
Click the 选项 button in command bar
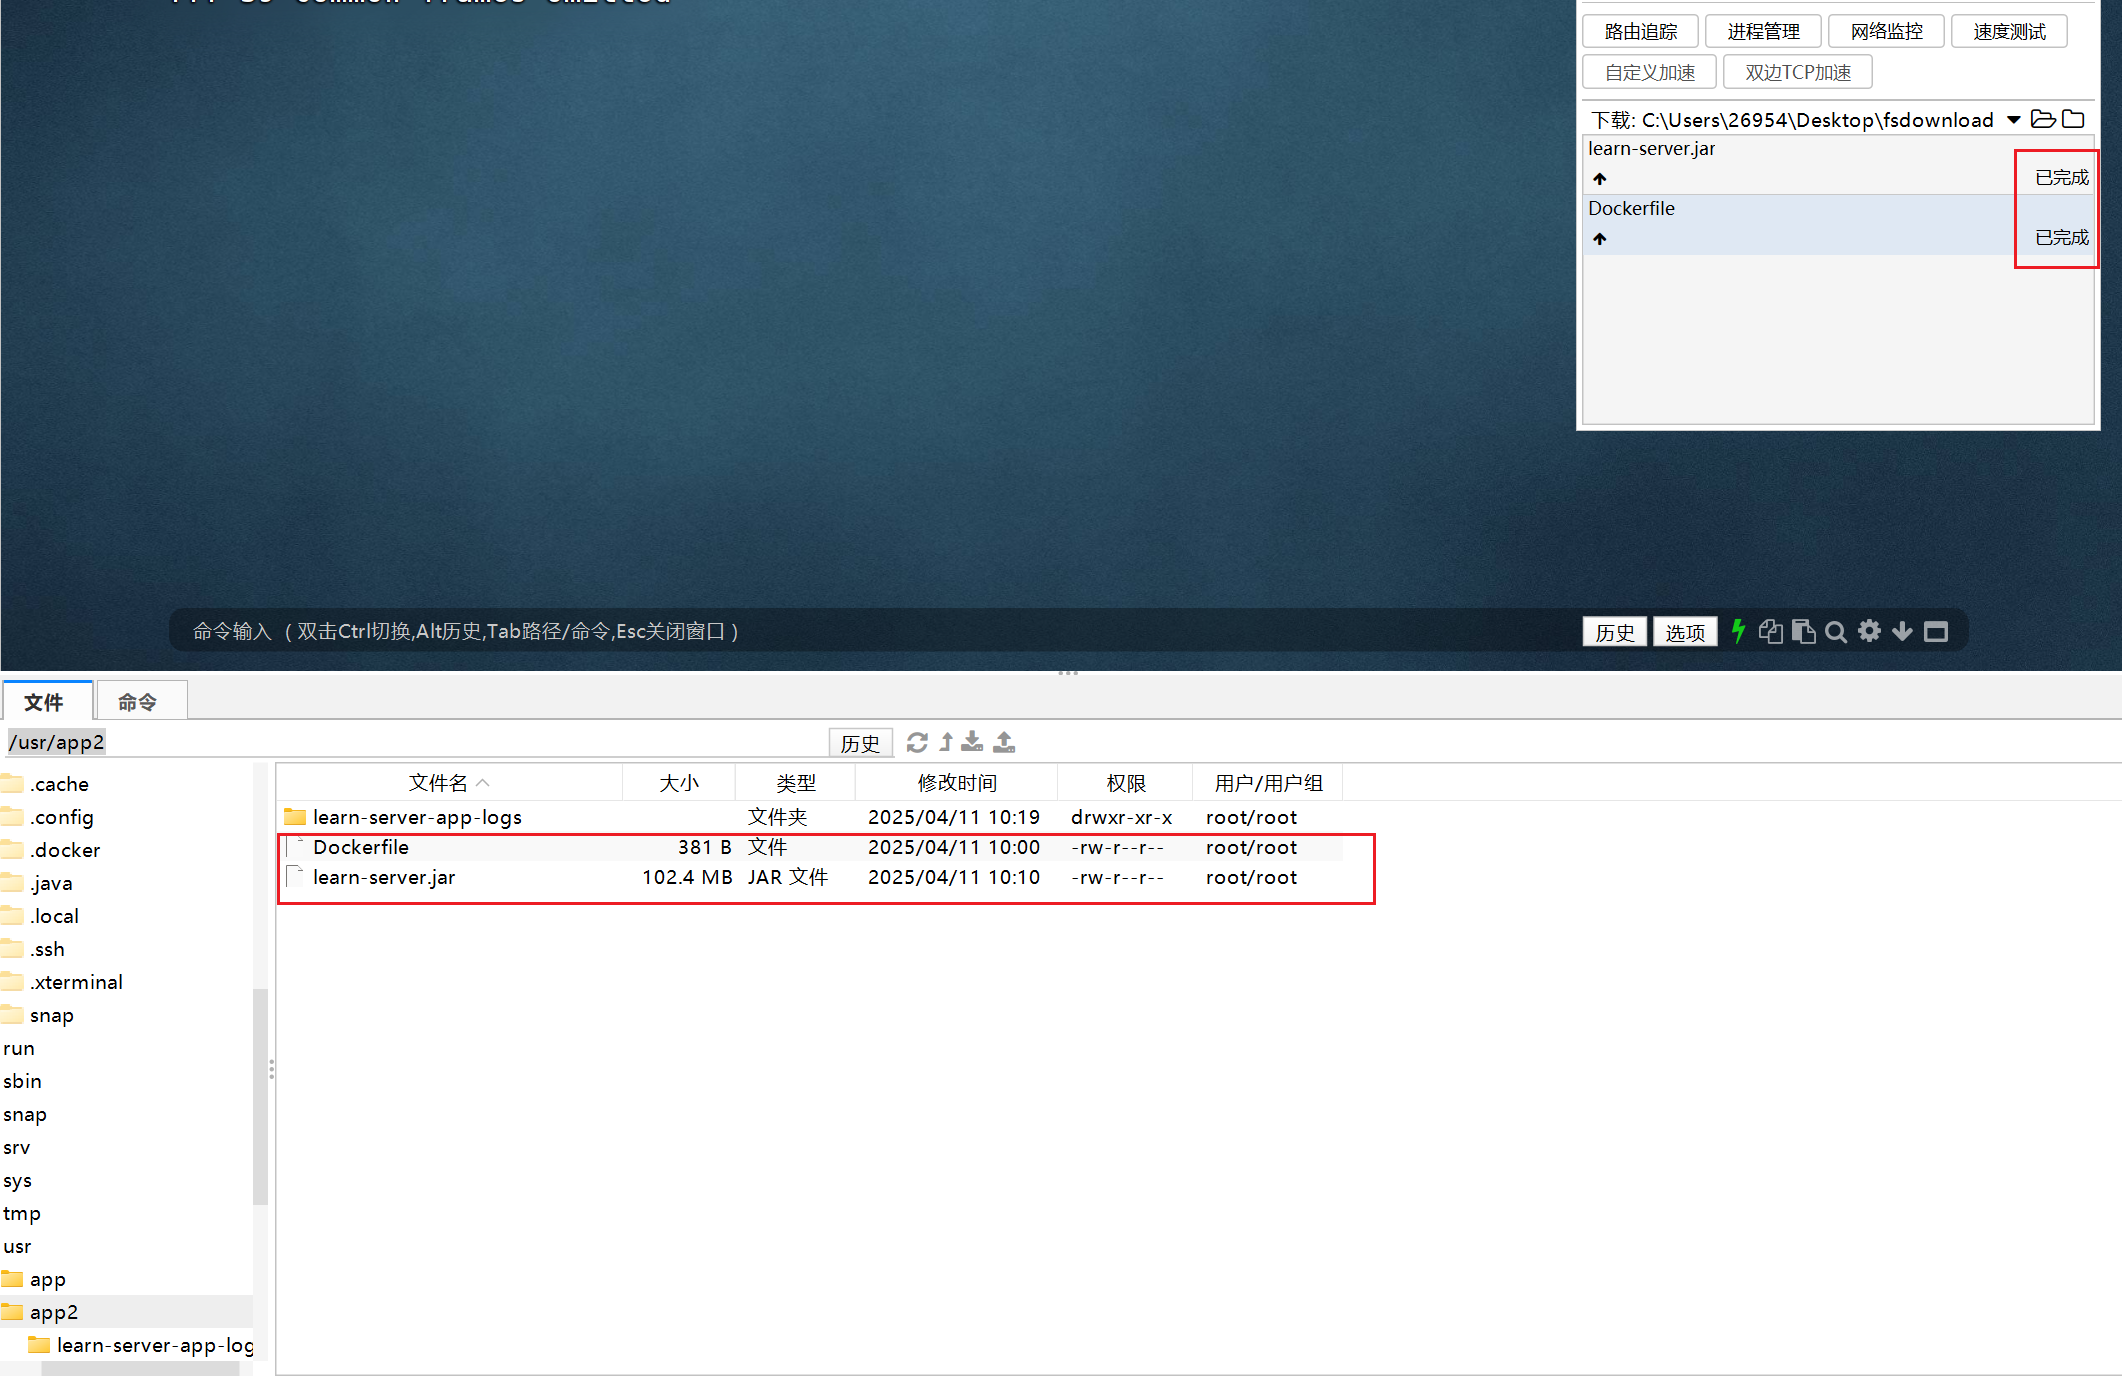1684,632
